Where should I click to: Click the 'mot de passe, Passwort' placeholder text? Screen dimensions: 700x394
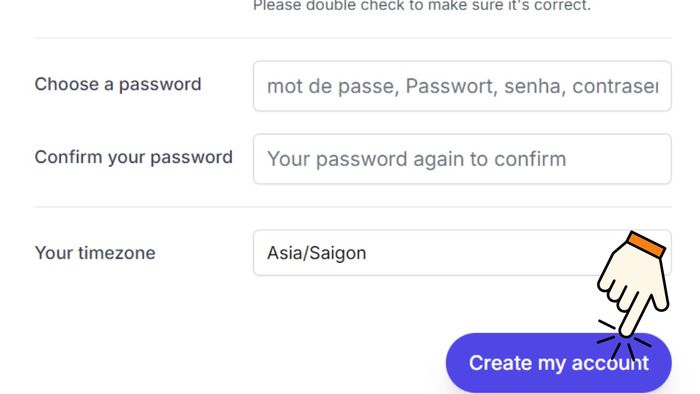(x=382, y=86)
